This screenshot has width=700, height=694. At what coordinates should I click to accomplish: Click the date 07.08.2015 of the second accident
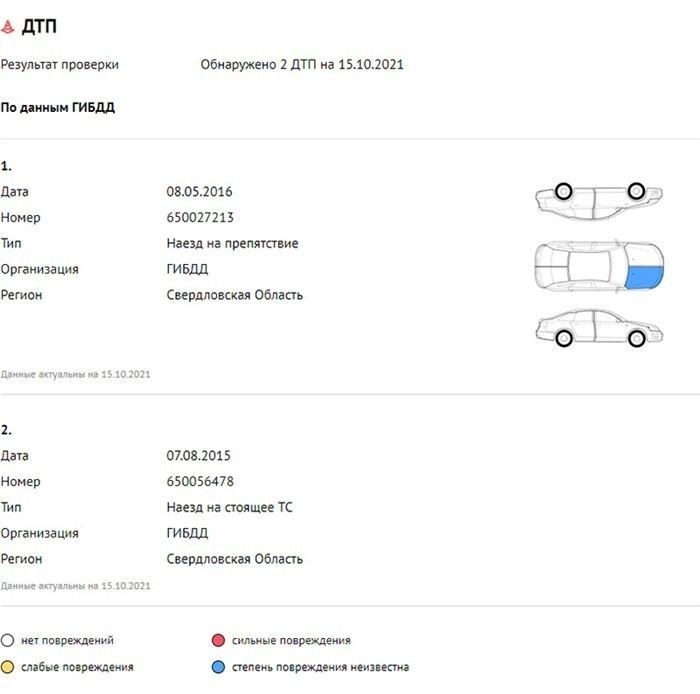[x=199, y=455]
